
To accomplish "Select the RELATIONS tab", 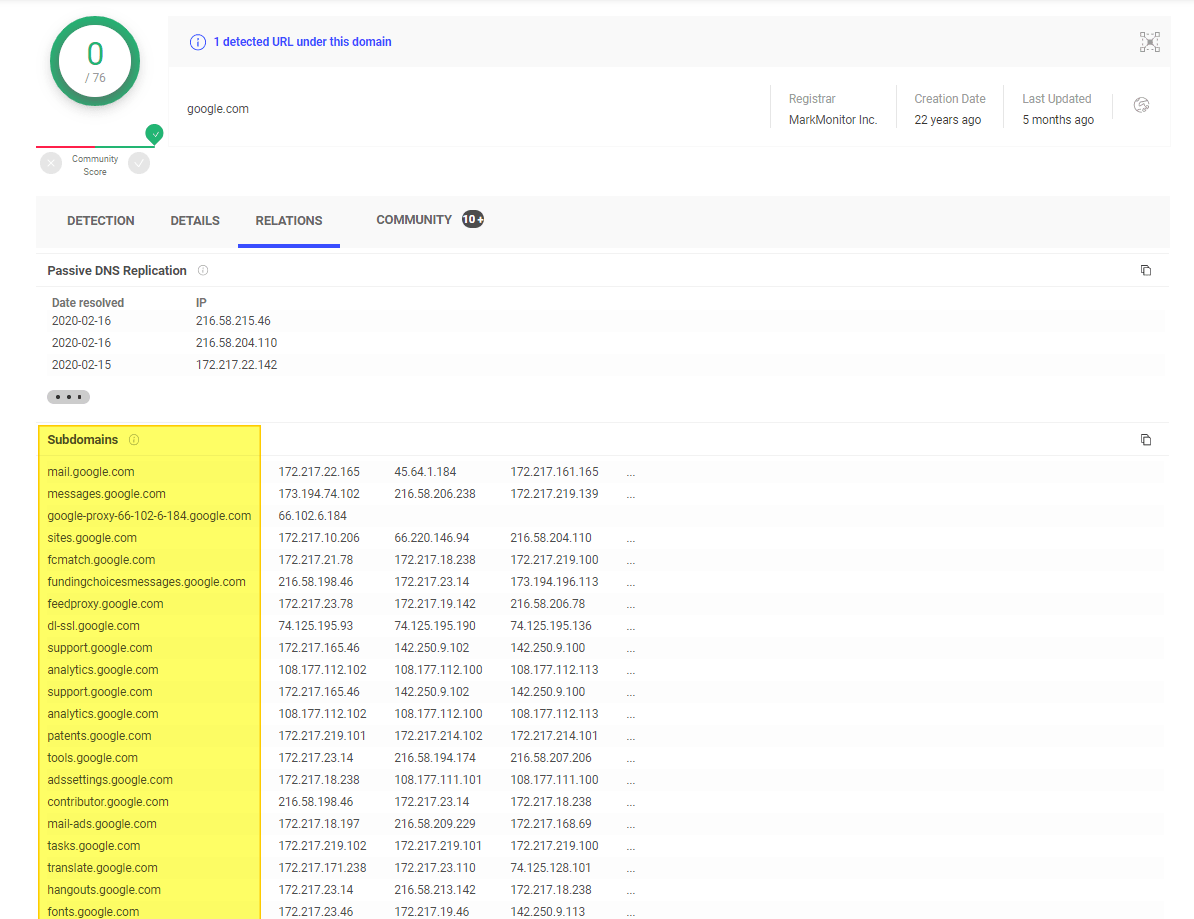I will [x=289, y=221].
